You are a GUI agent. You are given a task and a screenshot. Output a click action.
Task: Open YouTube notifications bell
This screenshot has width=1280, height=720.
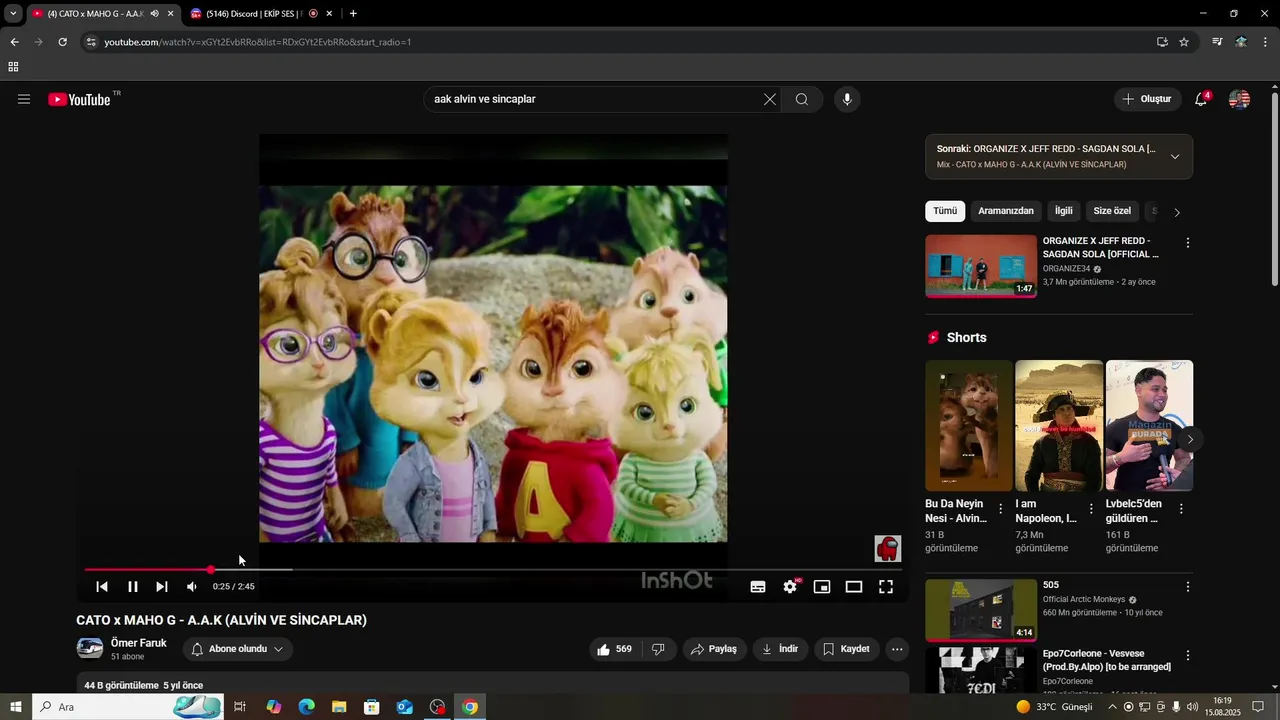coord(1201,99)
